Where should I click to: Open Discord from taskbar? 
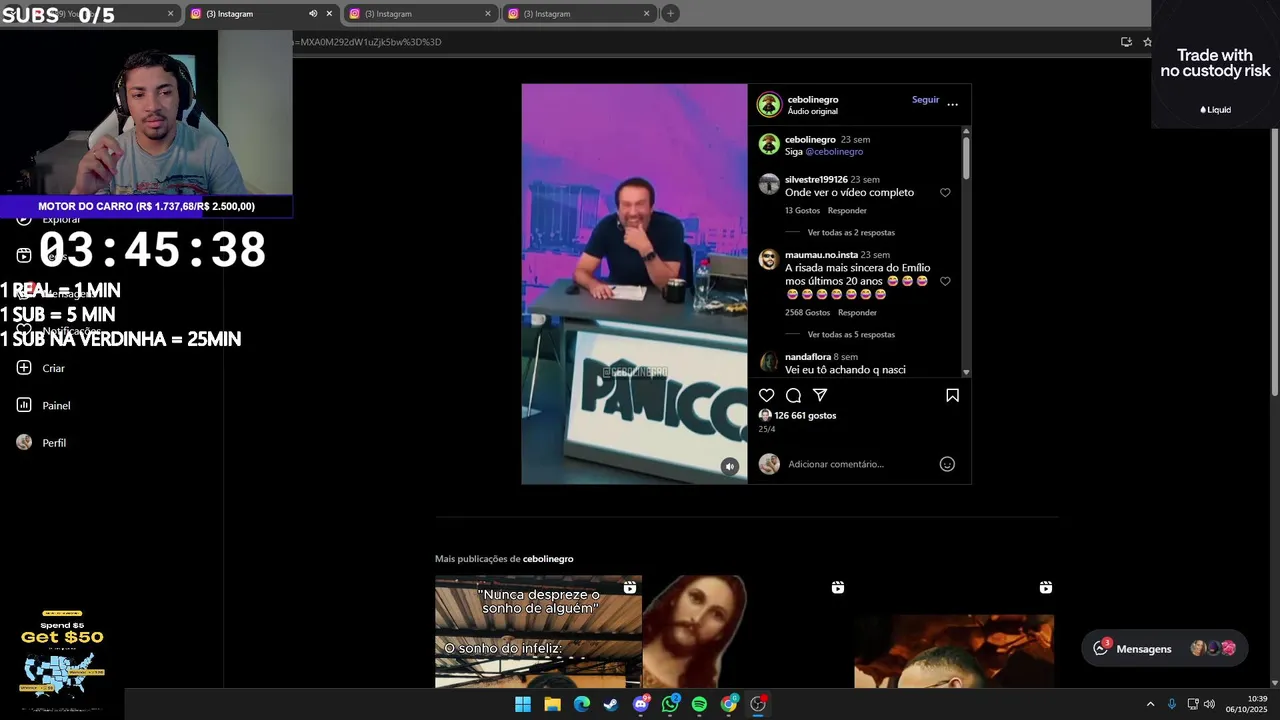tap(641, 704)
